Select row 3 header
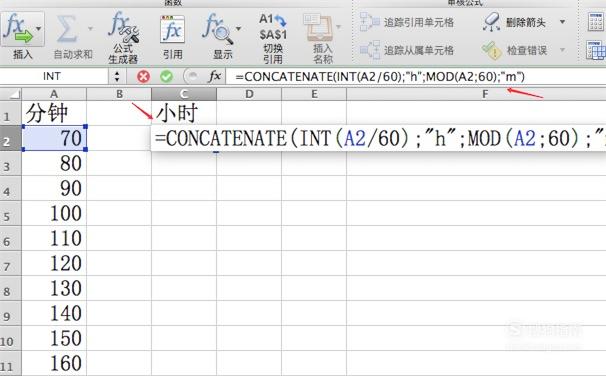 coord(11,163)
